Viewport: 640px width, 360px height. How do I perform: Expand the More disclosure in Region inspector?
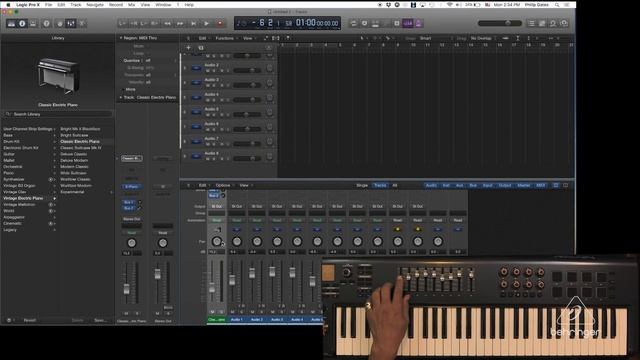tap(122, 89)
